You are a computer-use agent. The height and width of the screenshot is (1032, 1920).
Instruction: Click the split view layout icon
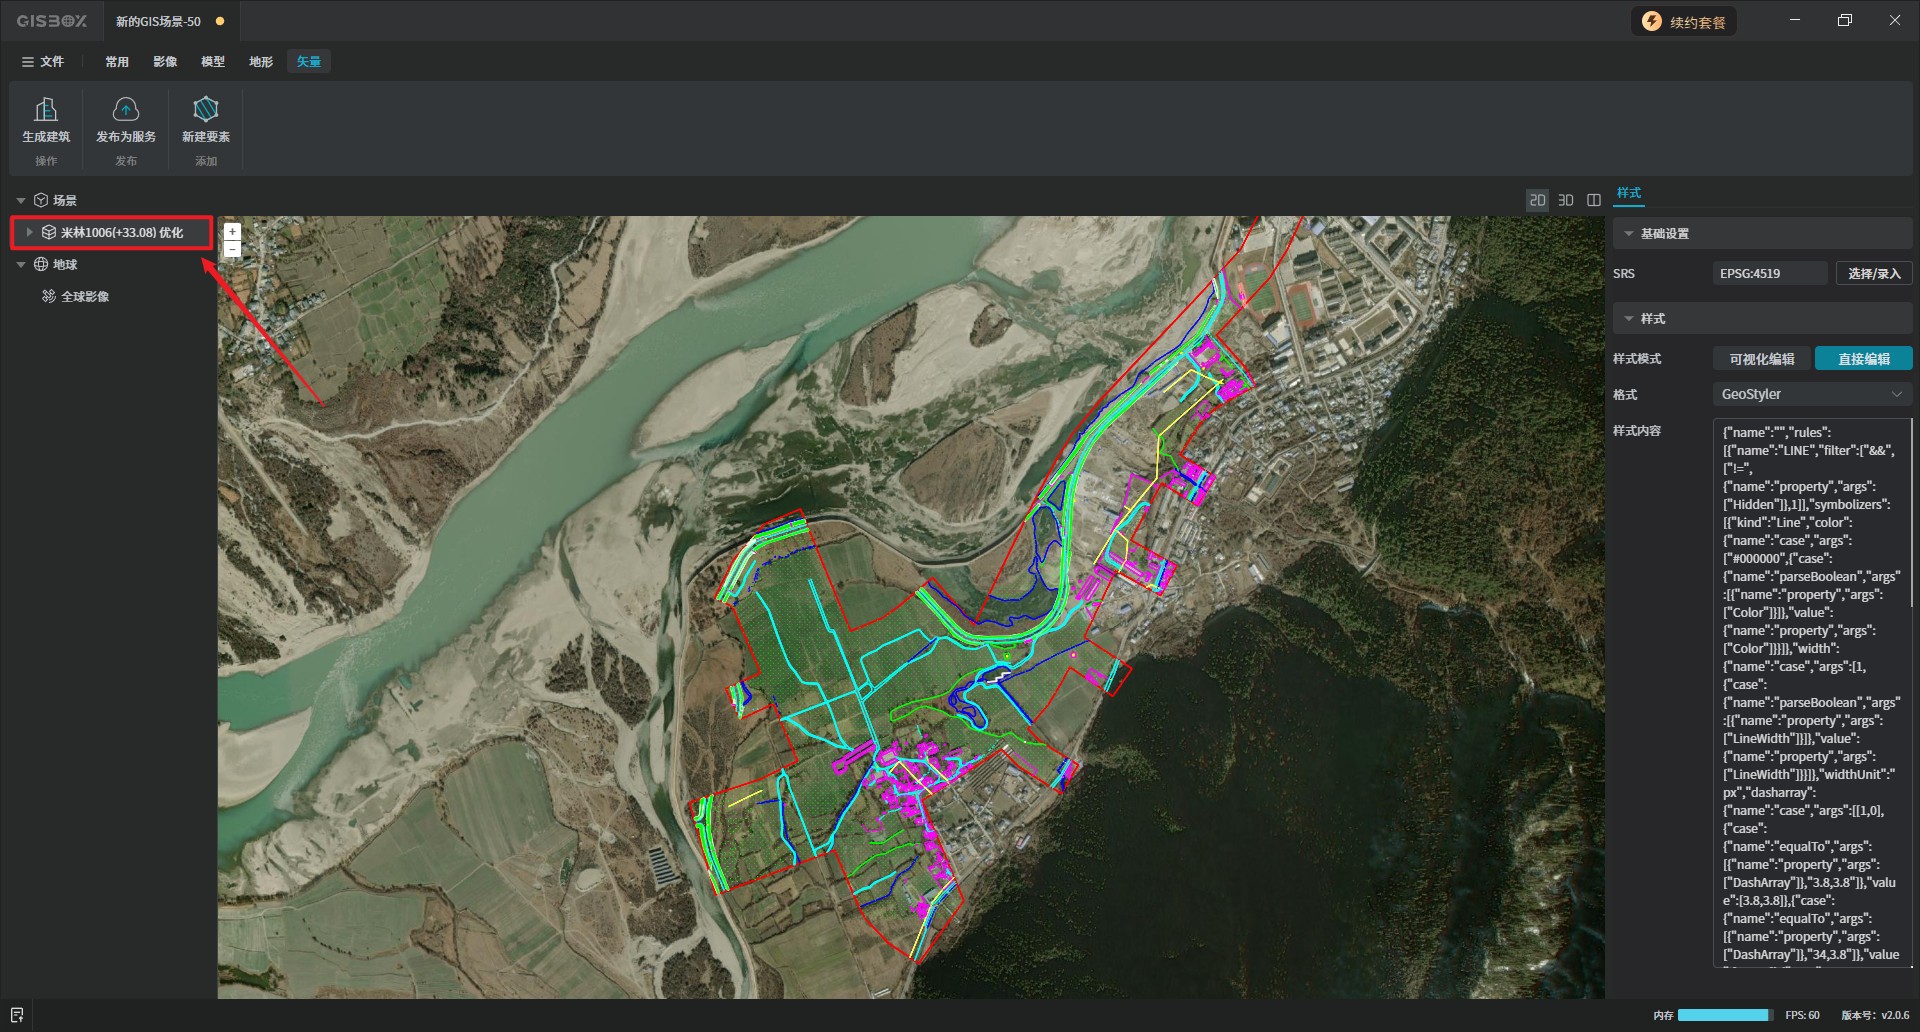[x=1594, y=200]
